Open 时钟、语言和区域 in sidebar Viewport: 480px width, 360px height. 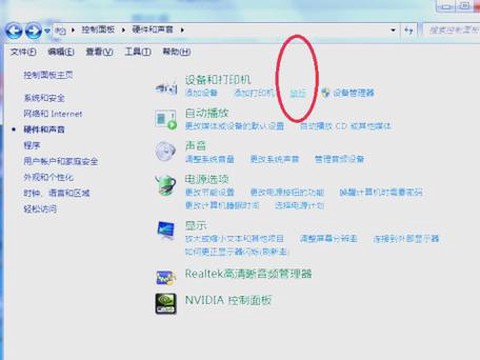pyautogui.click(x=56, y=193)
